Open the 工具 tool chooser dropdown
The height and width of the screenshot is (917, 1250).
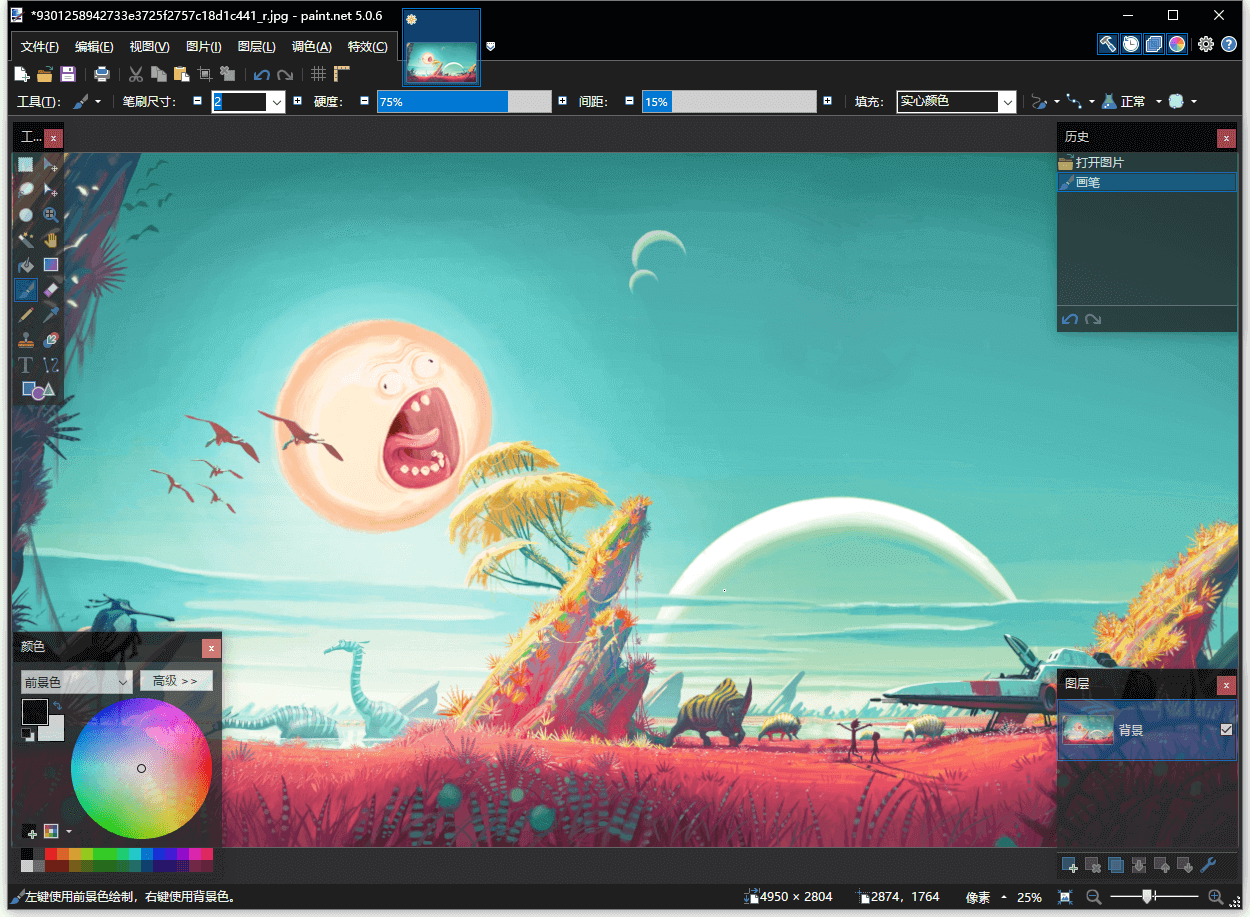[87, 101]
